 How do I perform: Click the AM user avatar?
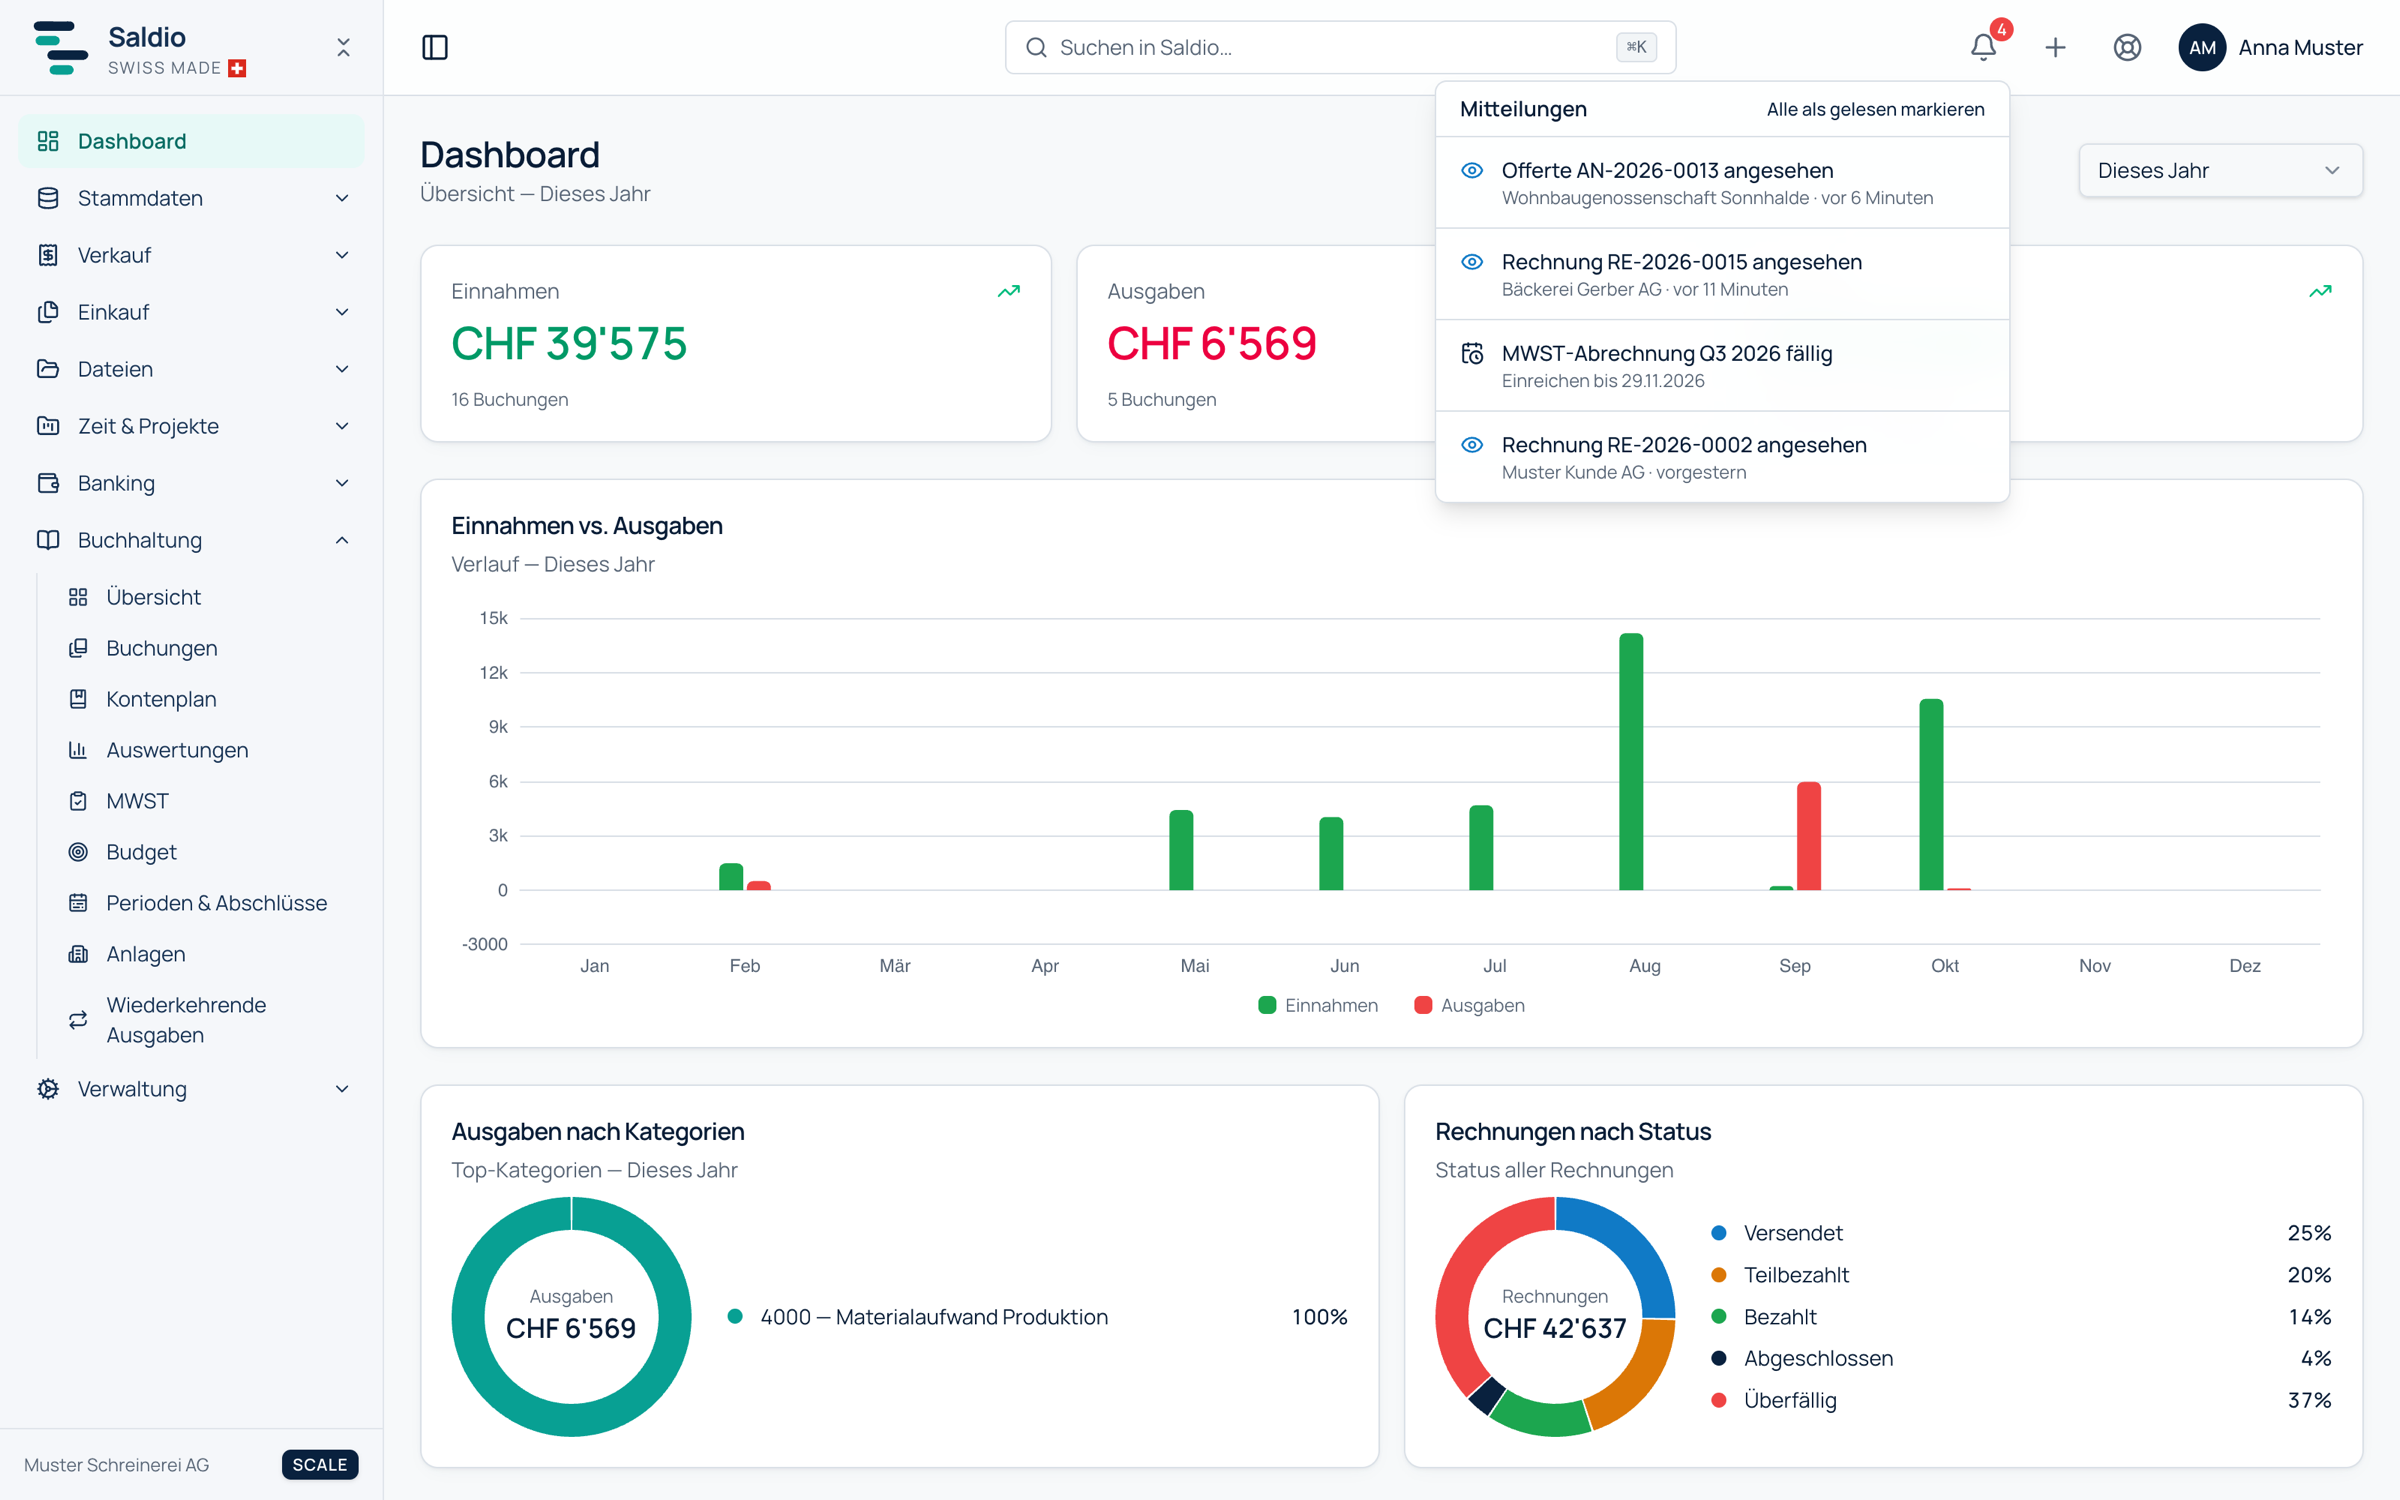(x=2201, y=47)
